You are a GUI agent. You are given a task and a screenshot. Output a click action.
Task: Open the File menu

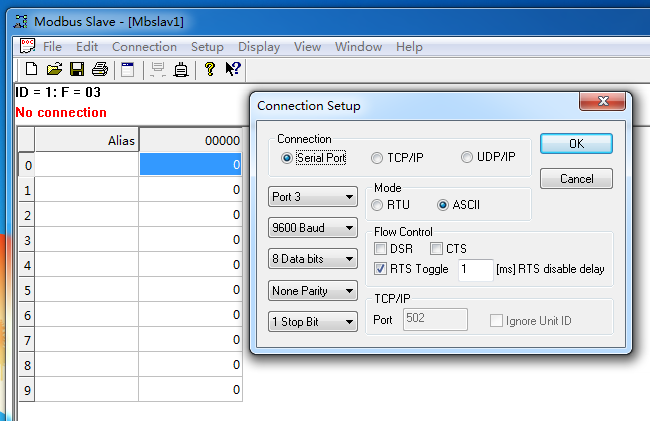(52, 46)
